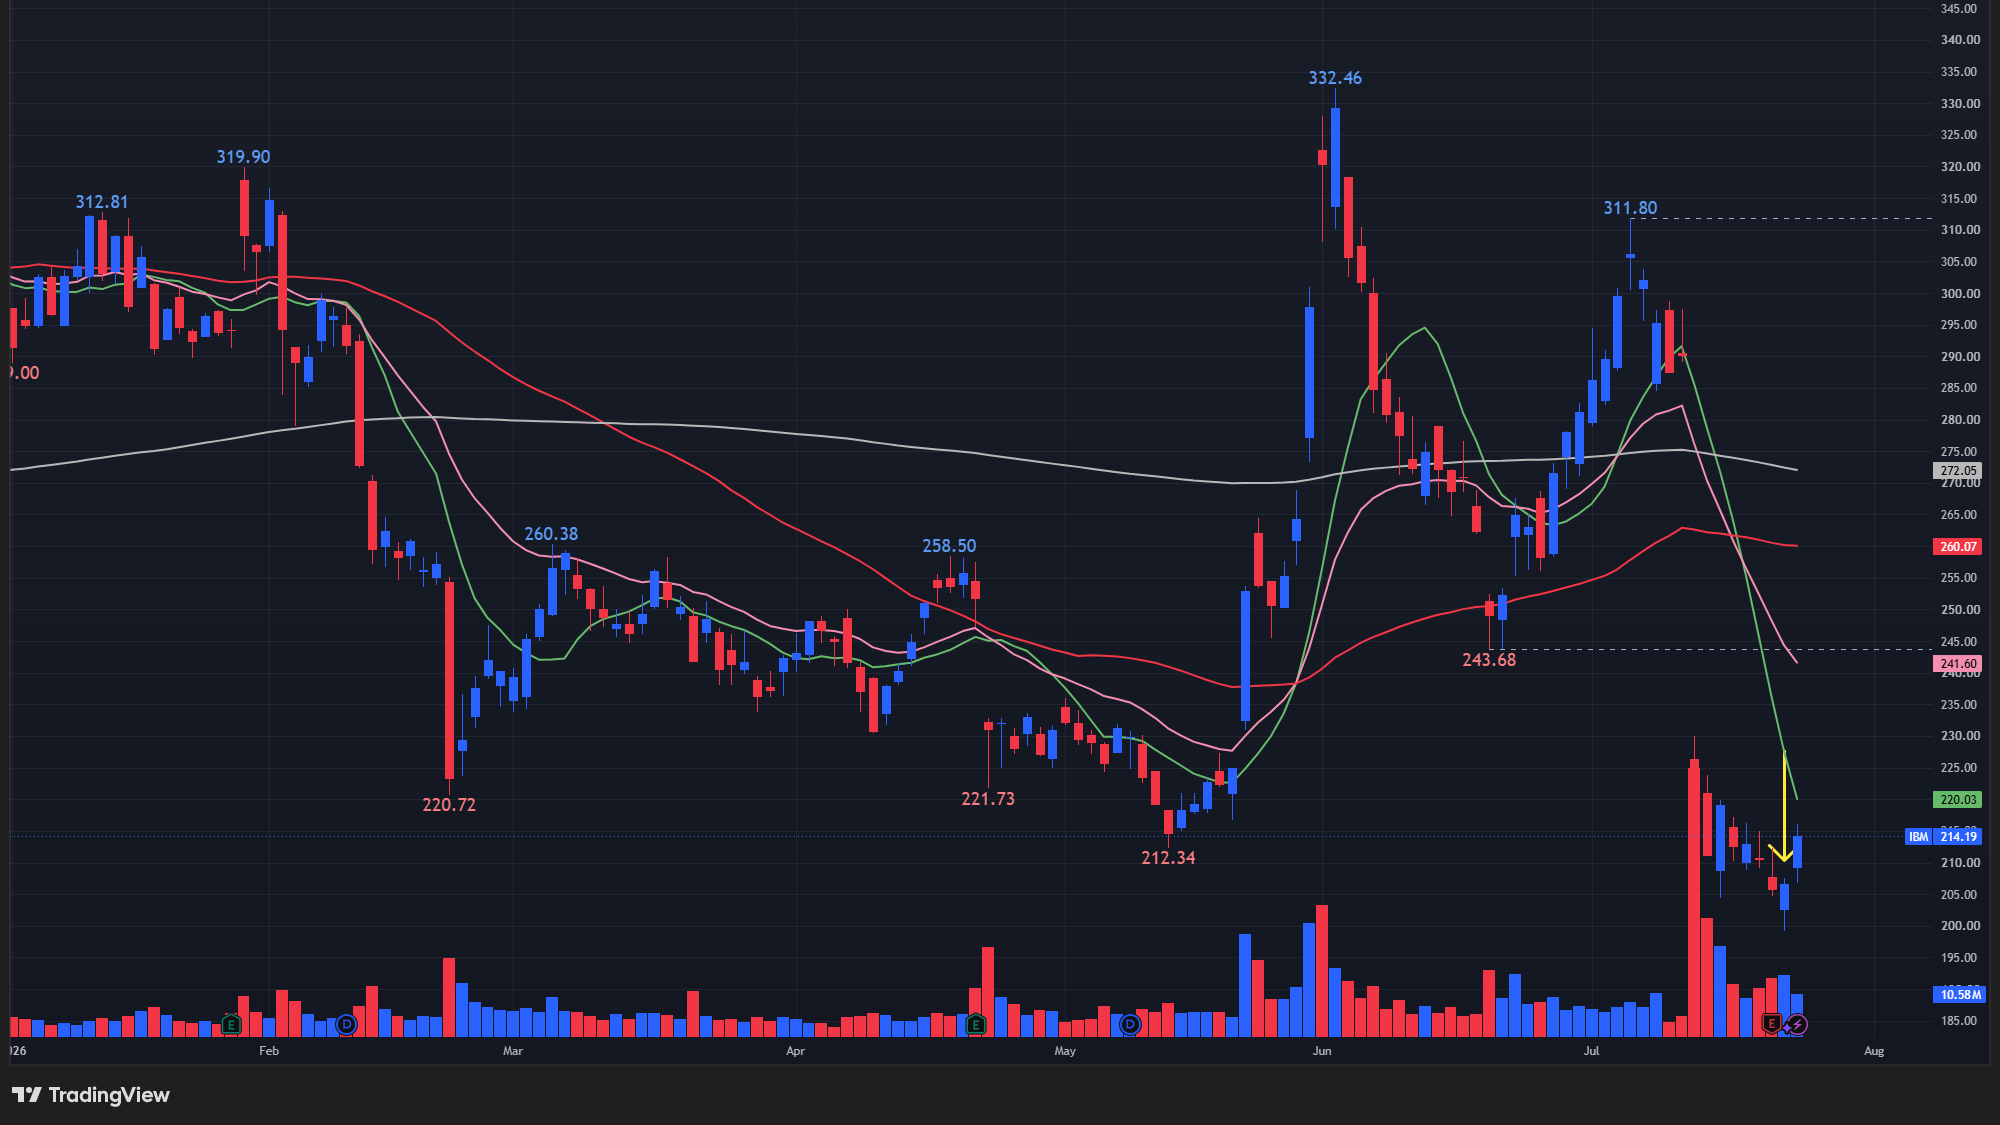Click 185.00 on the price scale
The image size is (2000, 1125).
(x=1960, y=1021)
